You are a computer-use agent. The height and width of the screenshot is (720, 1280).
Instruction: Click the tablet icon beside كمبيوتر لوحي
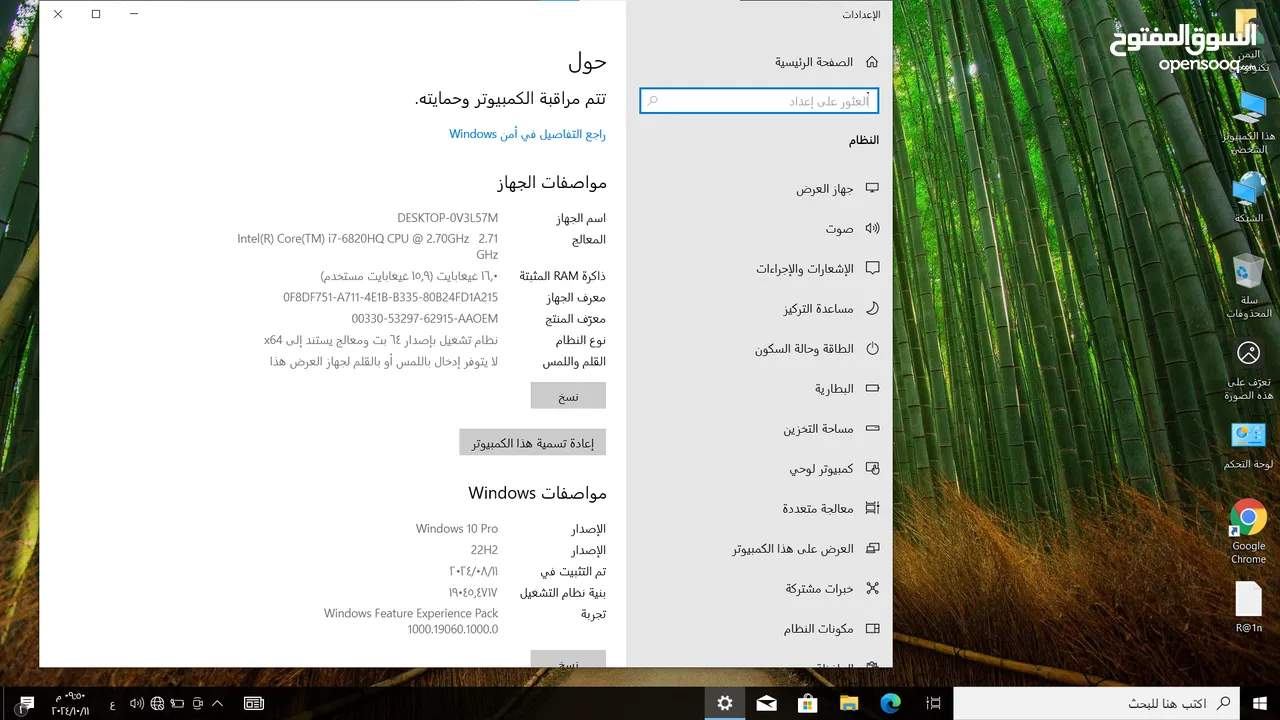coord(872,468)
